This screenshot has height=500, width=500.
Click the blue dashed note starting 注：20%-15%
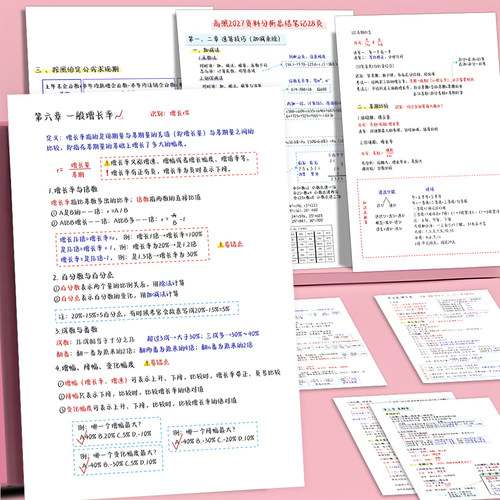click(x=147, y=311)
